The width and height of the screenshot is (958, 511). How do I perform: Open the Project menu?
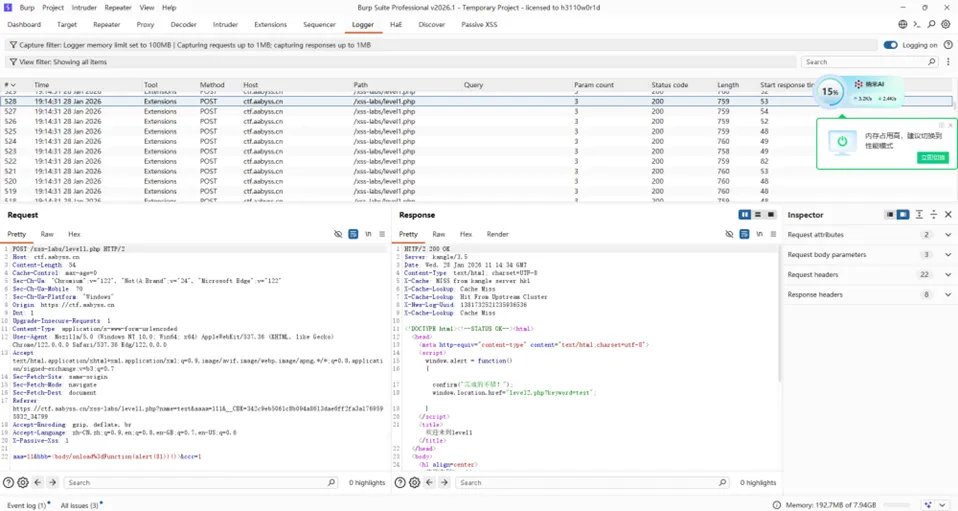(53, 7)
